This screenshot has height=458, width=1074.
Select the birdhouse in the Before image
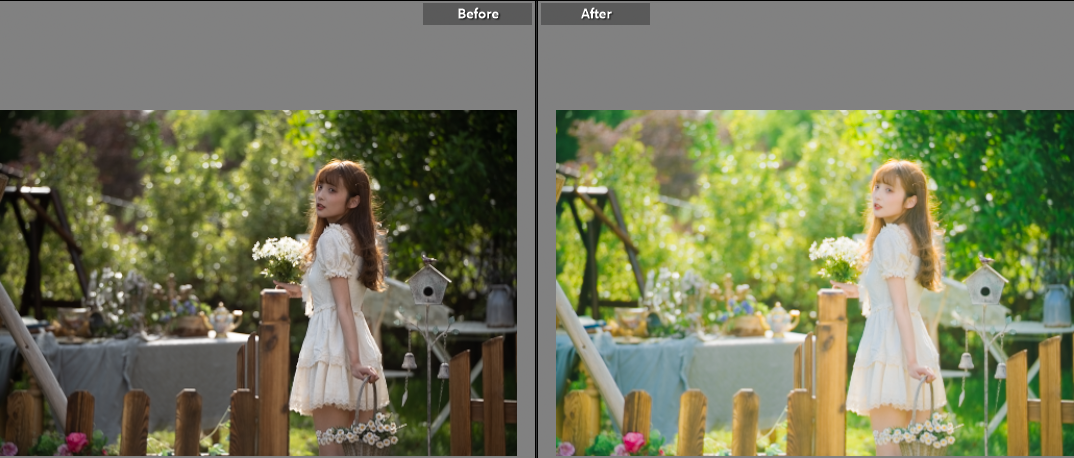tap(428, 283)
